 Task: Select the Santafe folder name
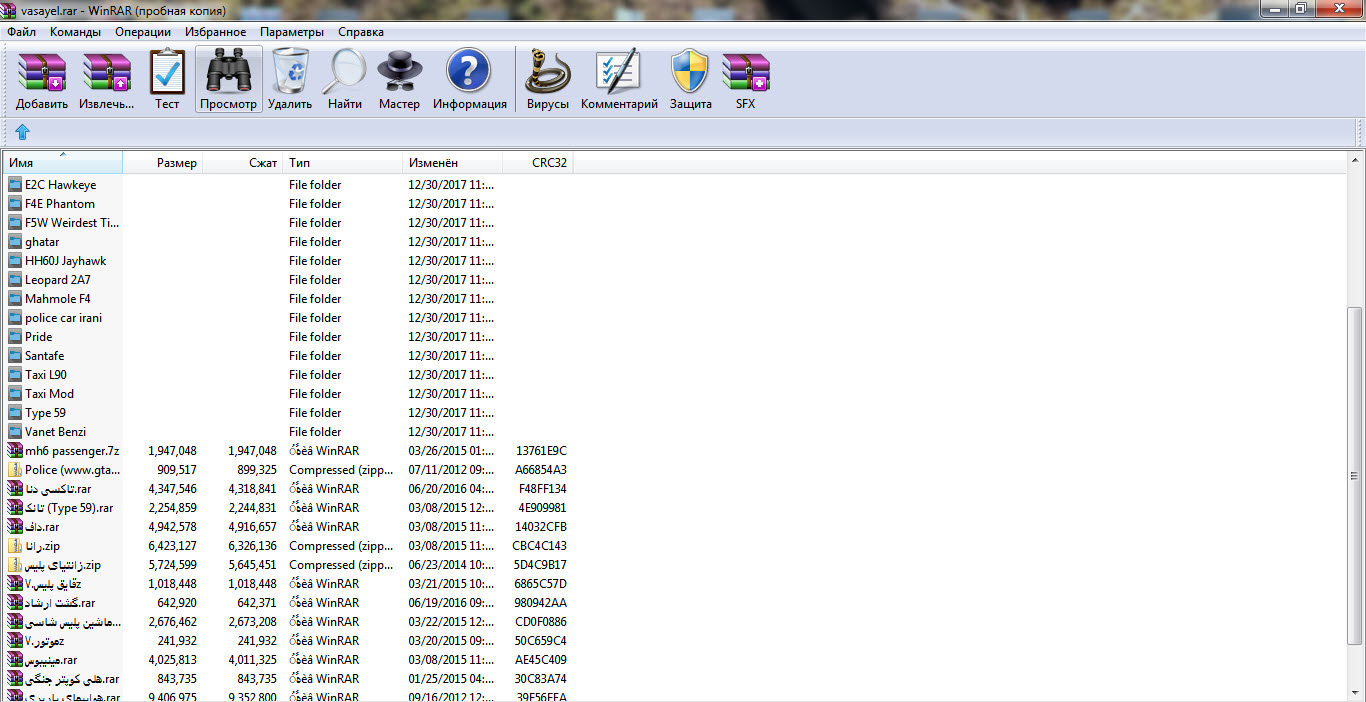pos(44,356)
